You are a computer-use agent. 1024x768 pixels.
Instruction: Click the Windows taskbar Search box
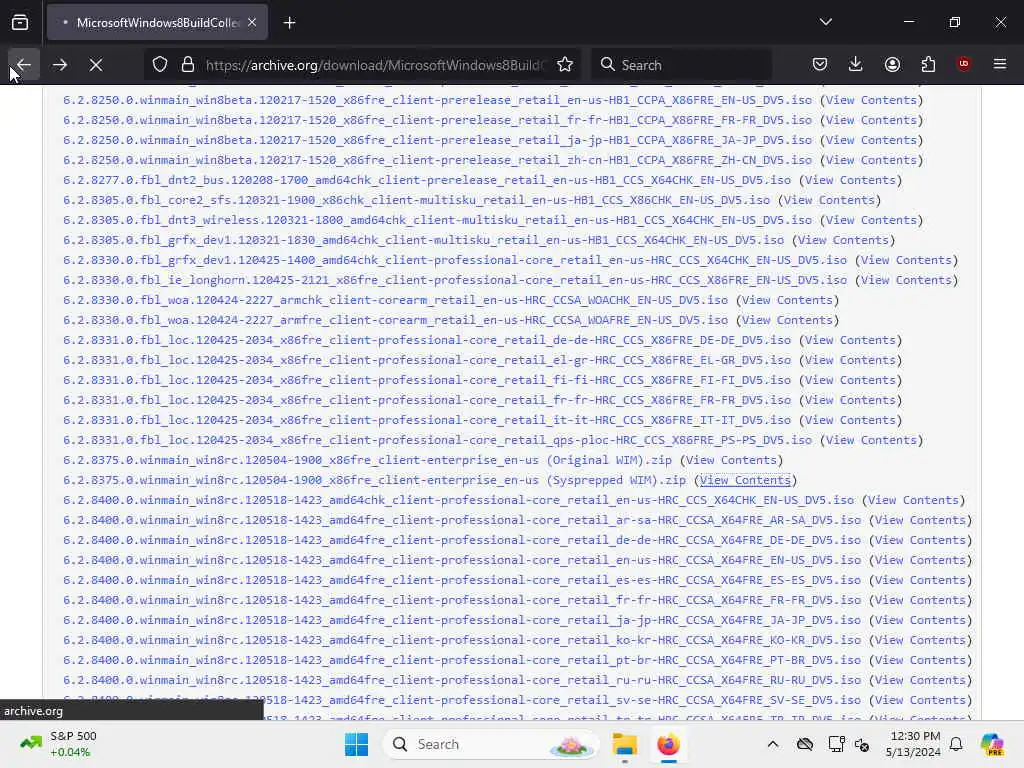(x=490, y=744)
